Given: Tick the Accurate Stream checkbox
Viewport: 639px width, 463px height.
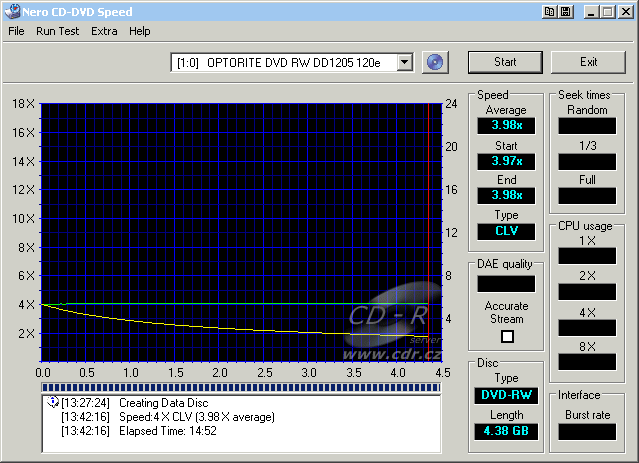Looking at the screenshot, I should point(507,336).
